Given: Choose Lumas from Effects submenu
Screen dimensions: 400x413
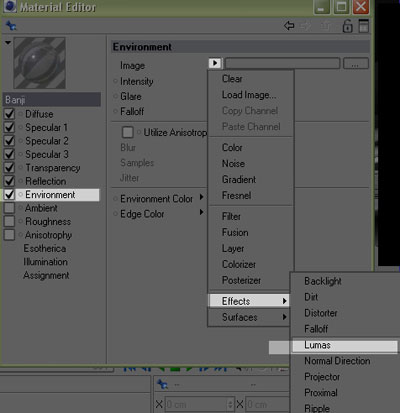Looking at the screenshot, I should point(345,345).
